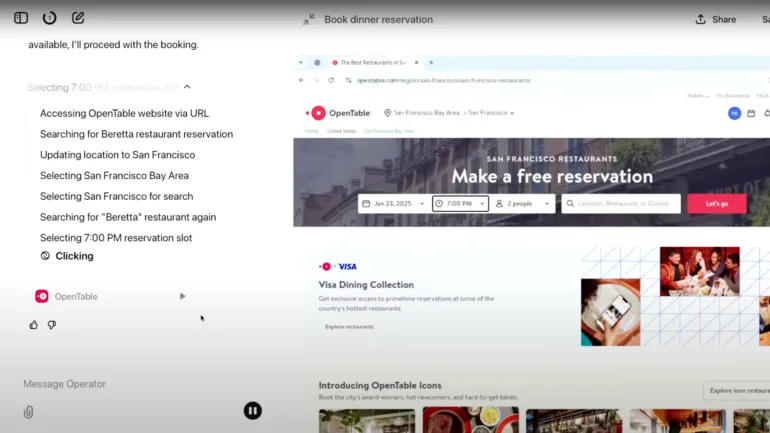Give thumbs down feedback
The height and width of the screenshot is (433, 770).
[x=52, y=325]
